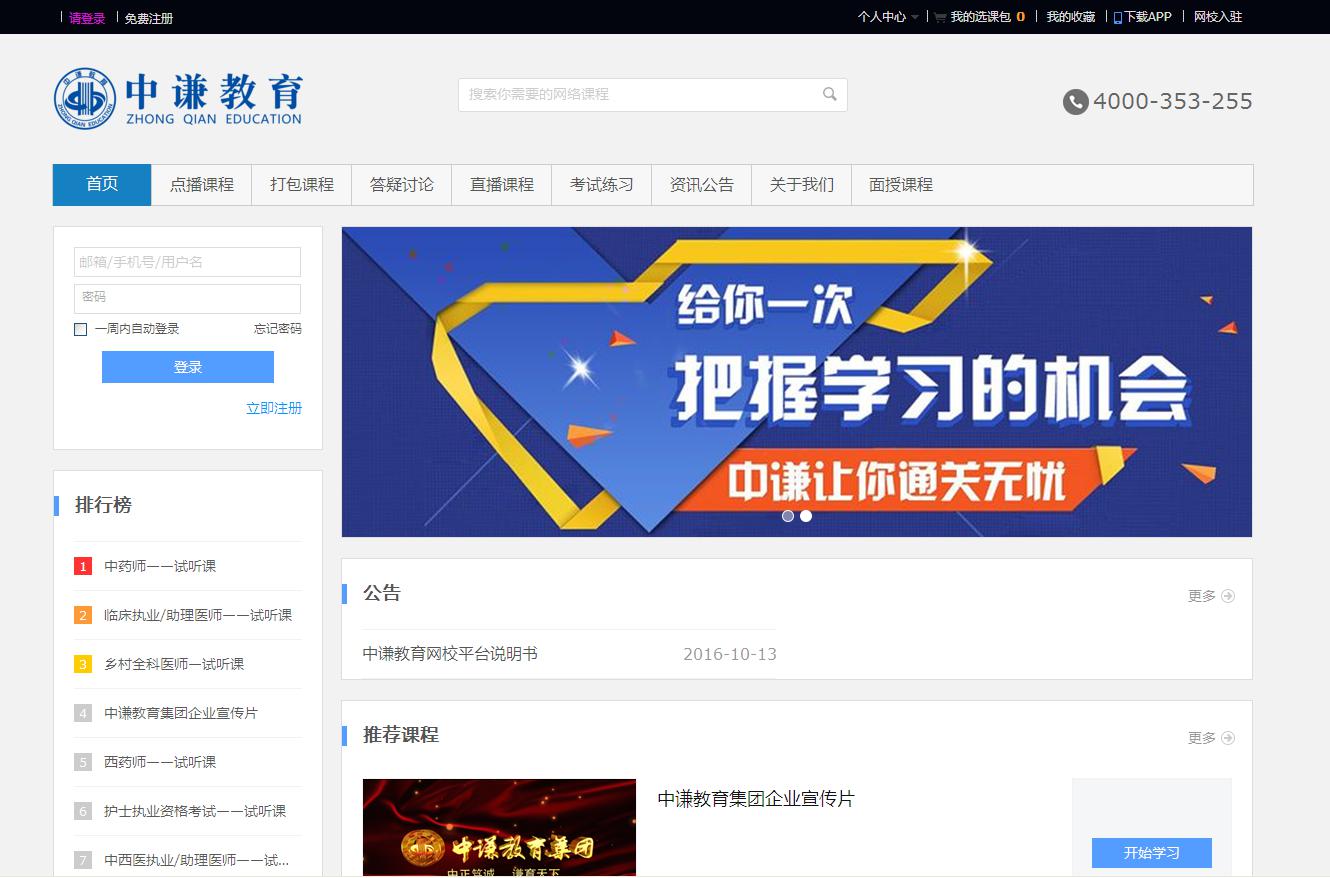
Task: Enable the 一周内自动登录 checkbox
Action: click(x=81, y=329)
